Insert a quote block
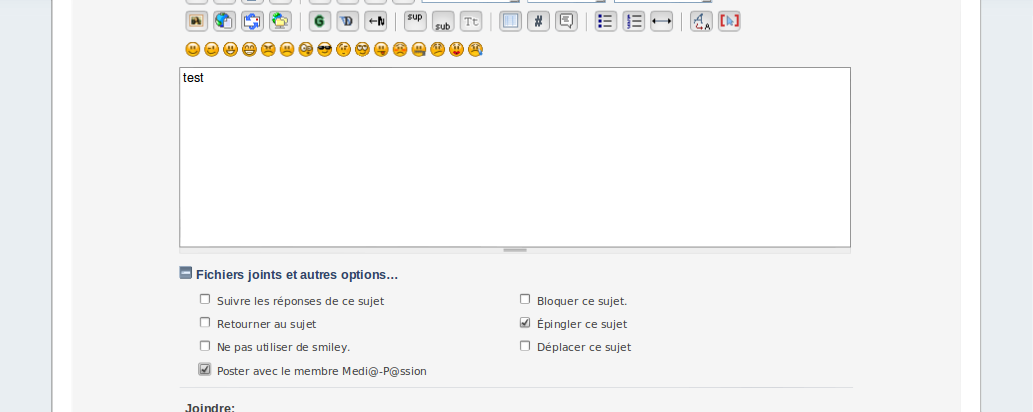This screenshot has height=412, width=1033. tap(566, 21)
